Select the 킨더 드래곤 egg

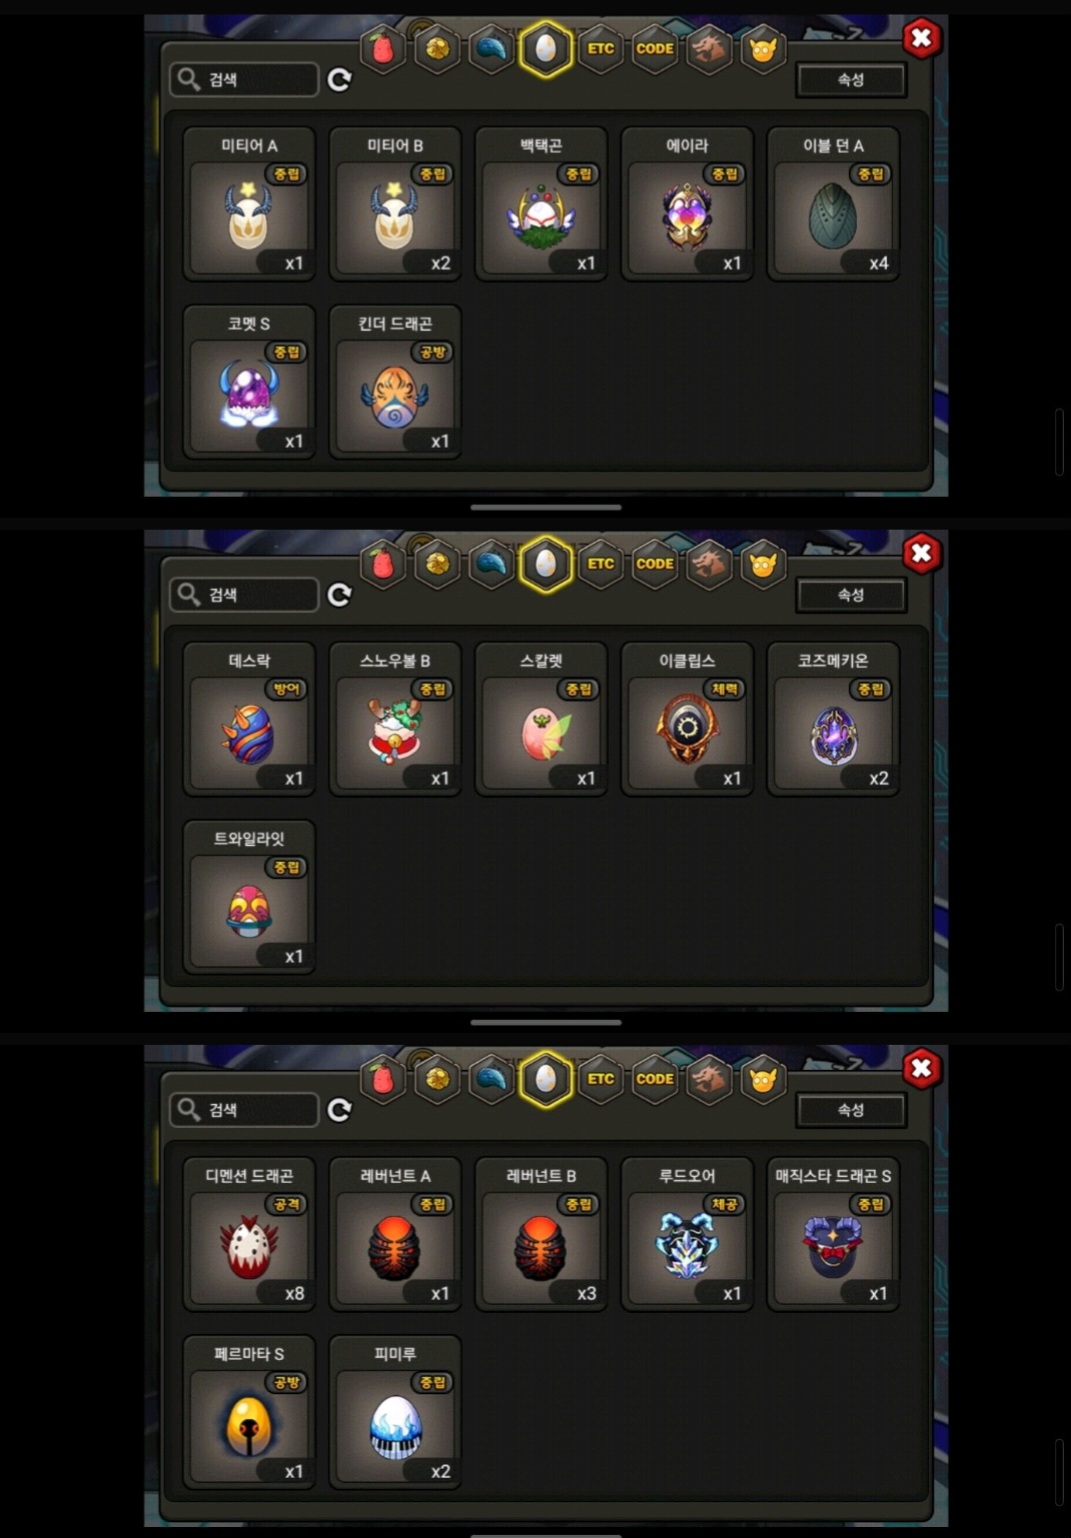click(395, 382)
